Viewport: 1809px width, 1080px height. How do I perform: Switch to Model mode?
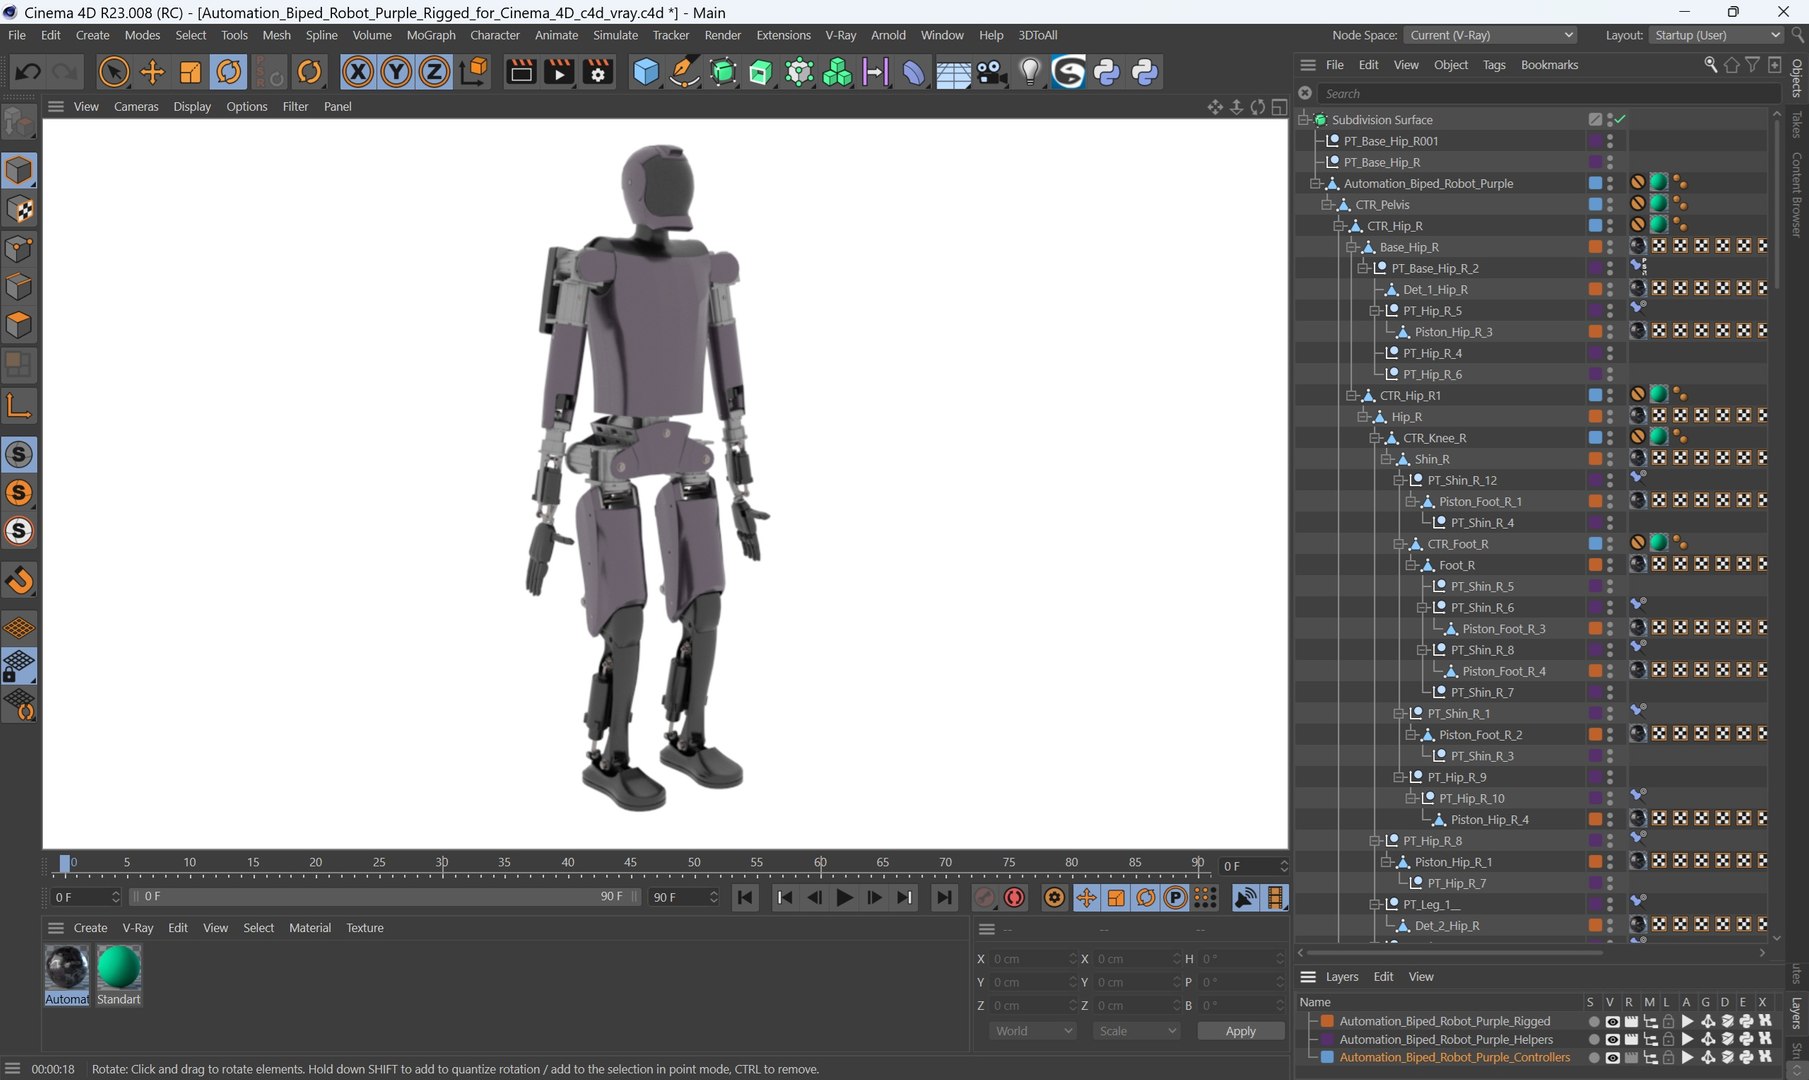click(19, 171)
